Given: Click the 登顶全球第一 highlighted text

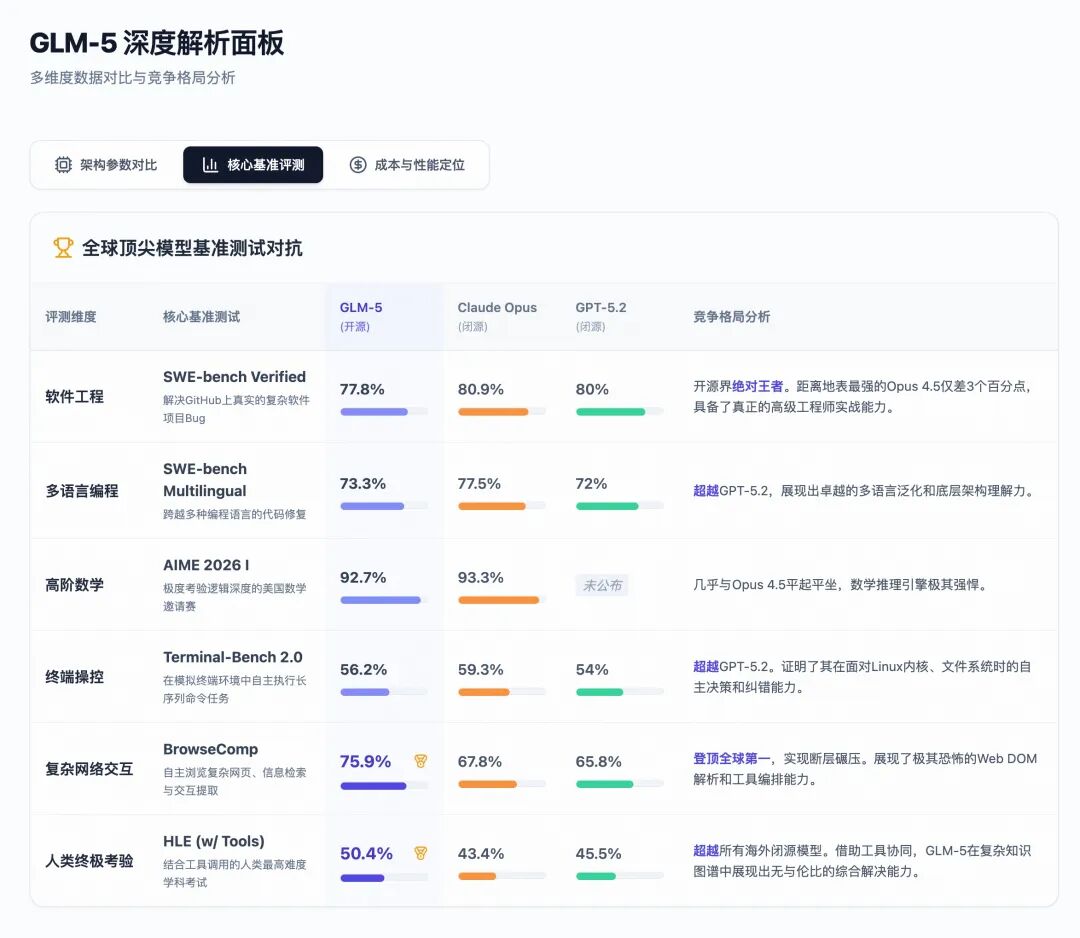Looking at the screenshot, I should [x=732, y=759].
